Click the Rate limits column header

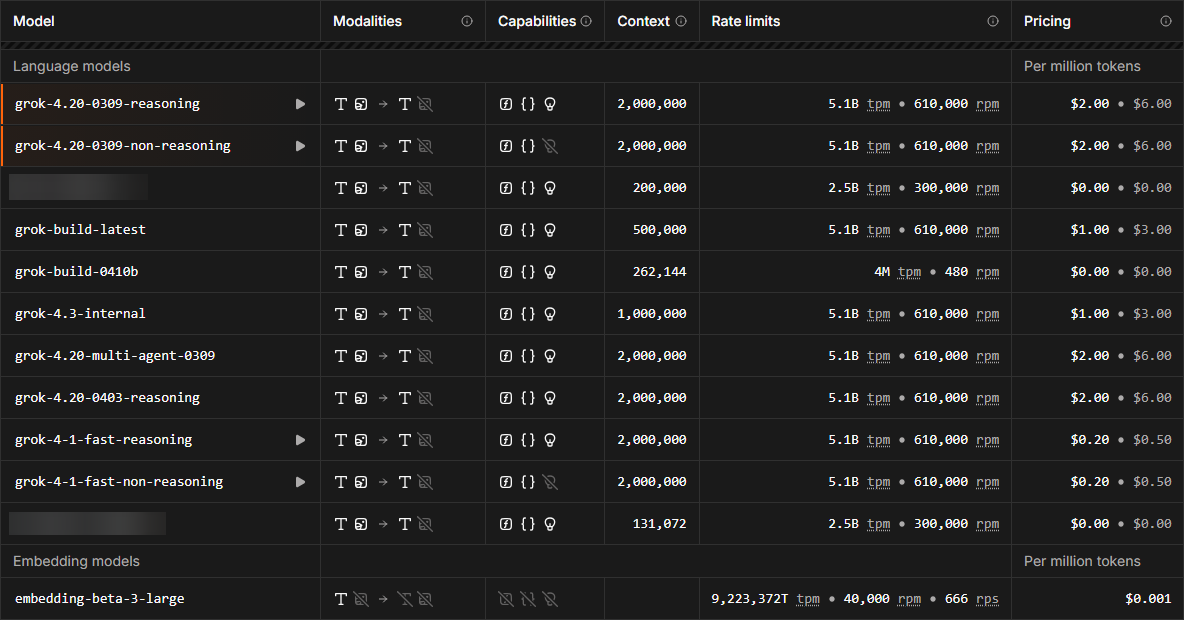[x=745, y=21]
